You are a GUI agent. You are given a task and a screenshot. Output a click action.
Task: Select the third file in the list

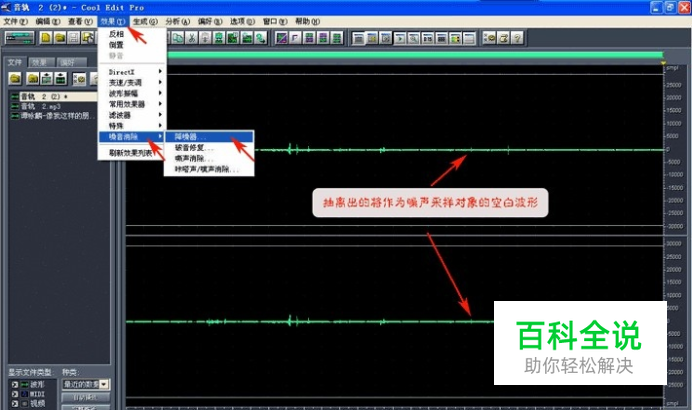[x=53, y=116]
